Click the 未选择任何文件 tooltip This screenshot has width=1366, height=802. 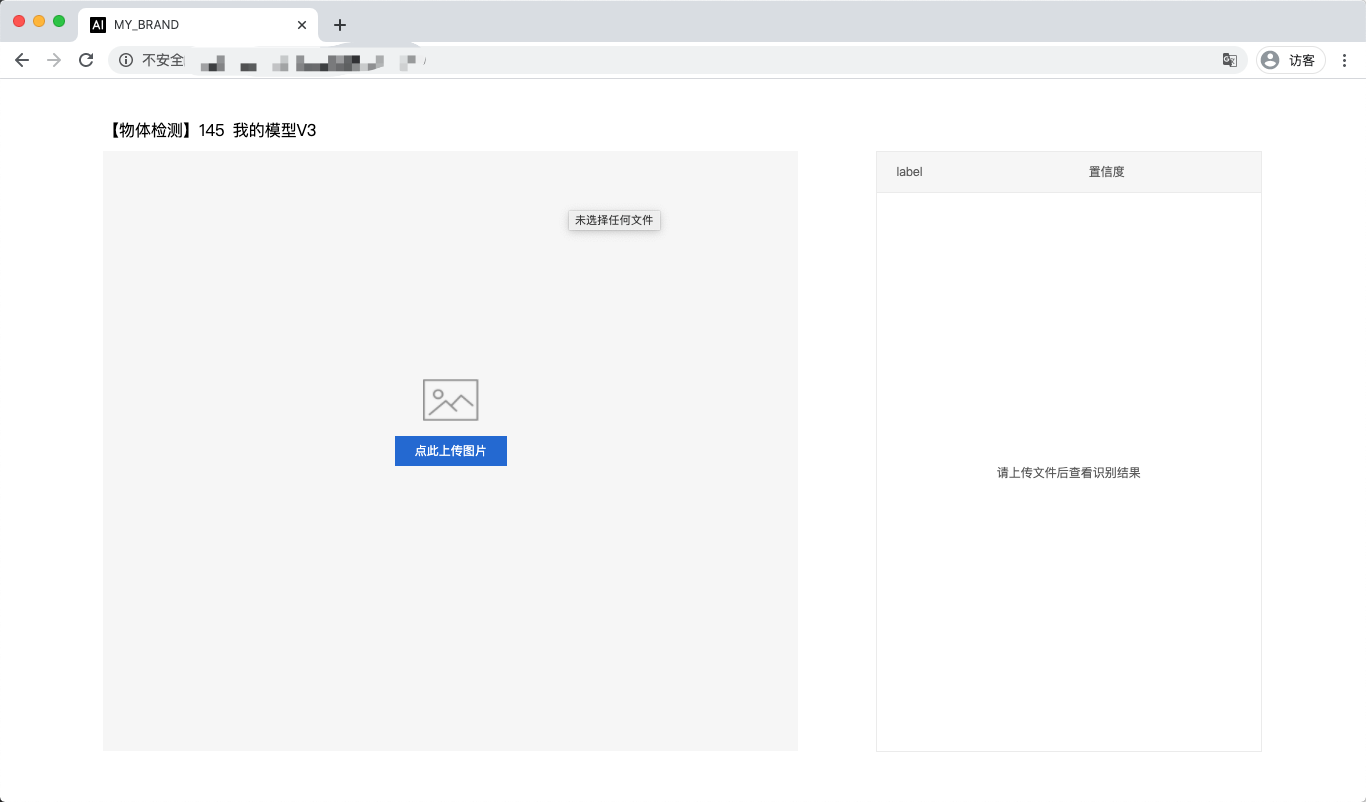click(x=614, y=220)
